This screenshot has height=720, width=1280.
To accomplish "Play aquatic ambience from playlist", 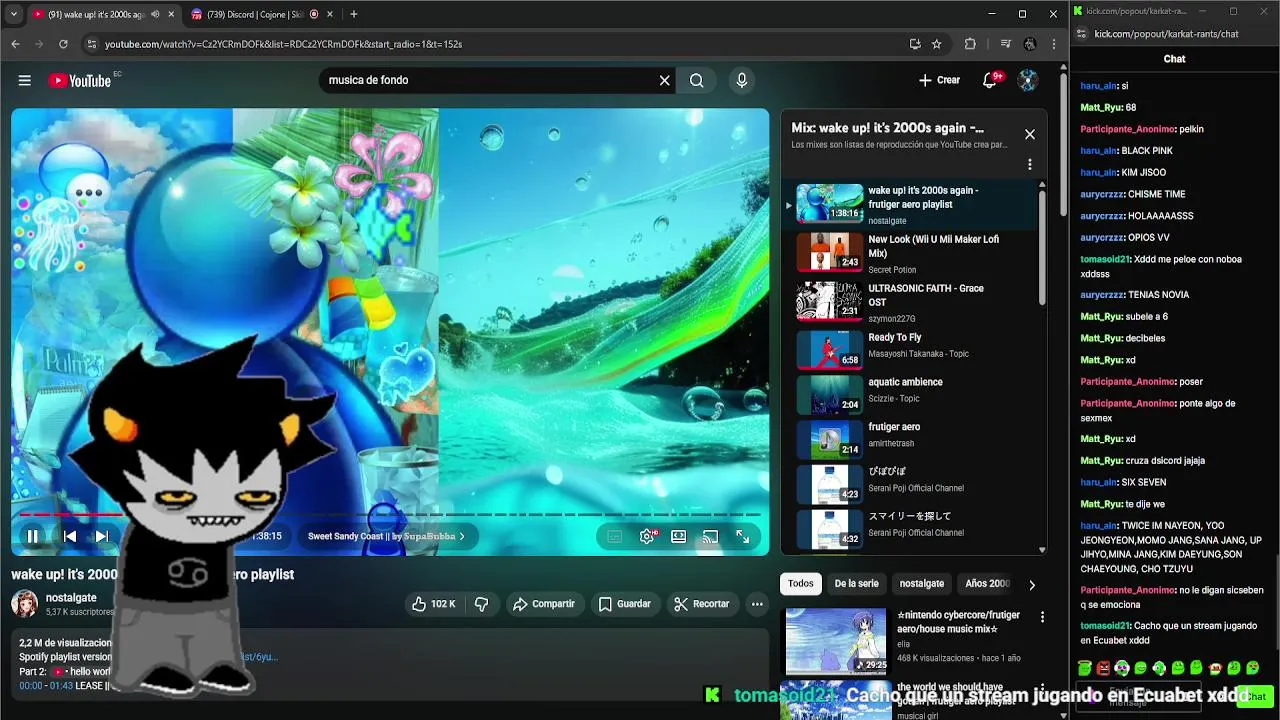I will click(910, 394).
